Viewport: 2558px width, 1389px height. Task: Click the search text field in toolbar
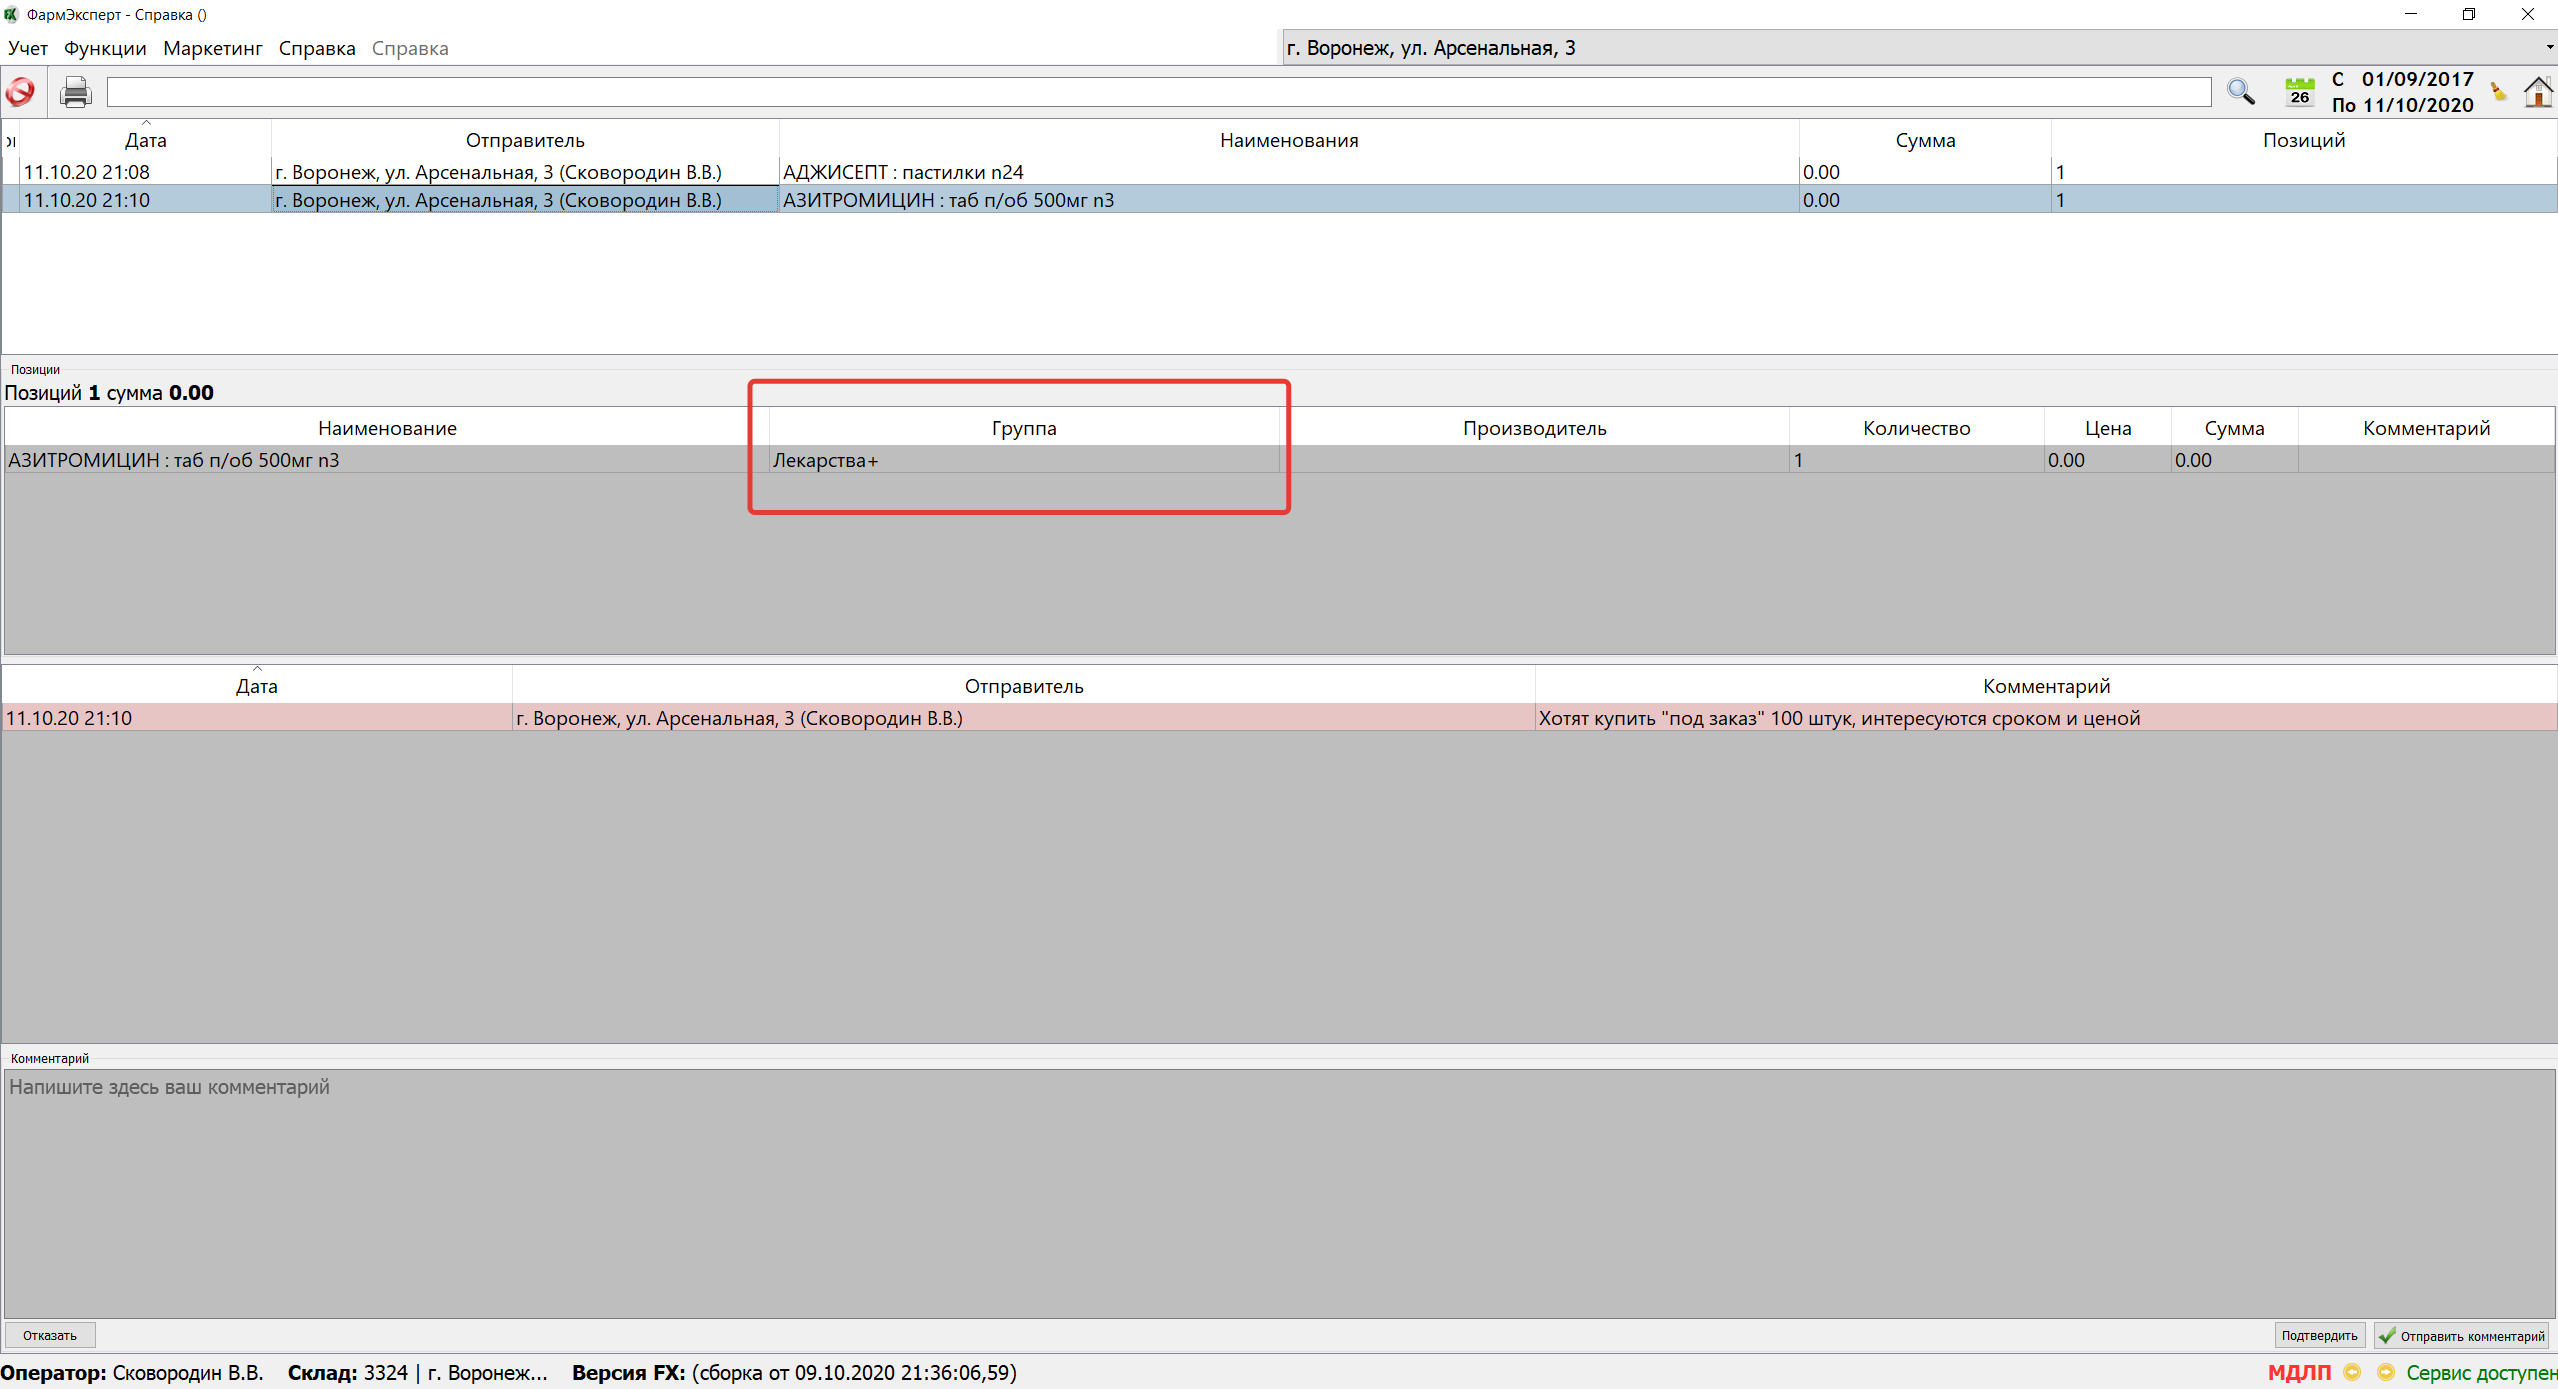click(1158, 92)
